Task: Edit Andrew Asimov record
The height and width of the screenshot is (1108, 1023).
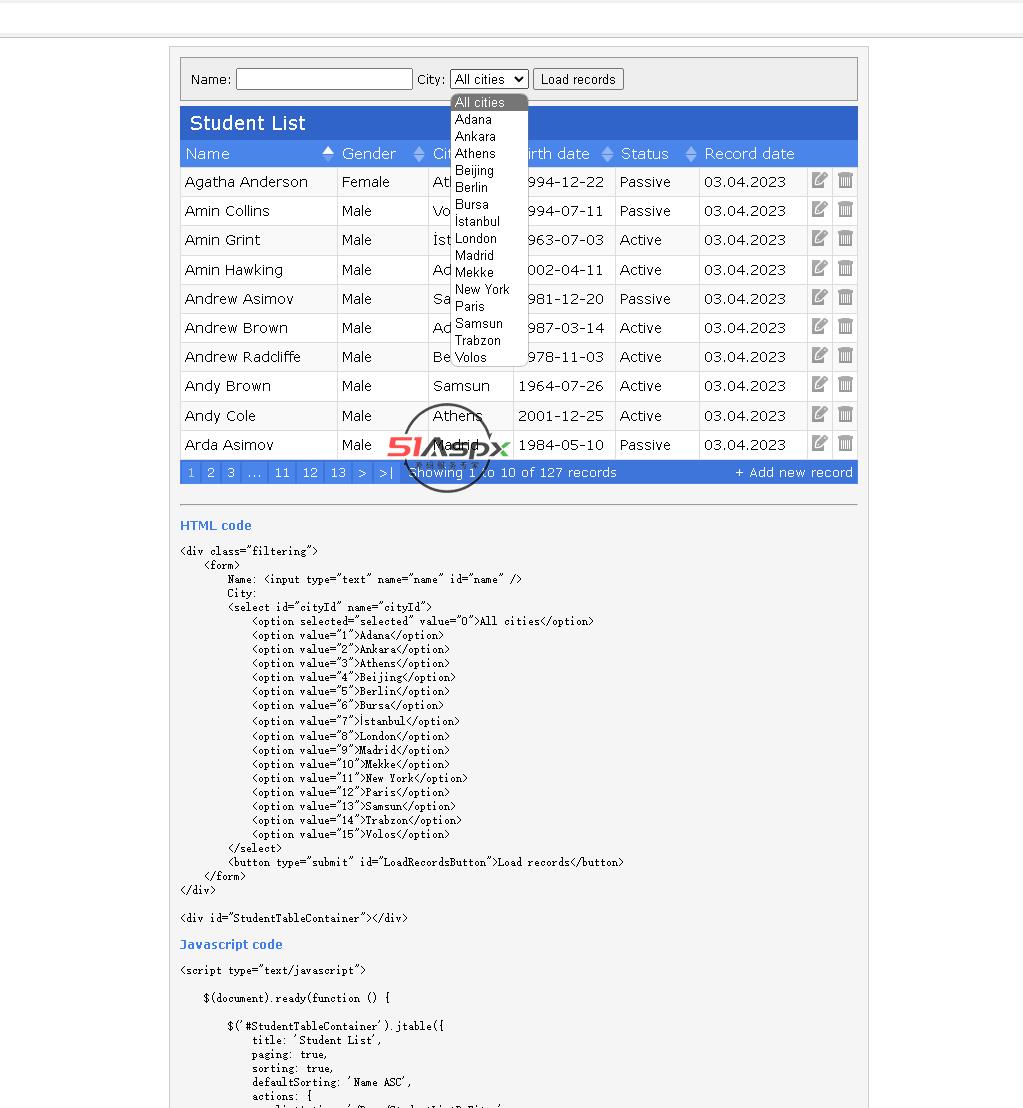Action: [820, 297]
